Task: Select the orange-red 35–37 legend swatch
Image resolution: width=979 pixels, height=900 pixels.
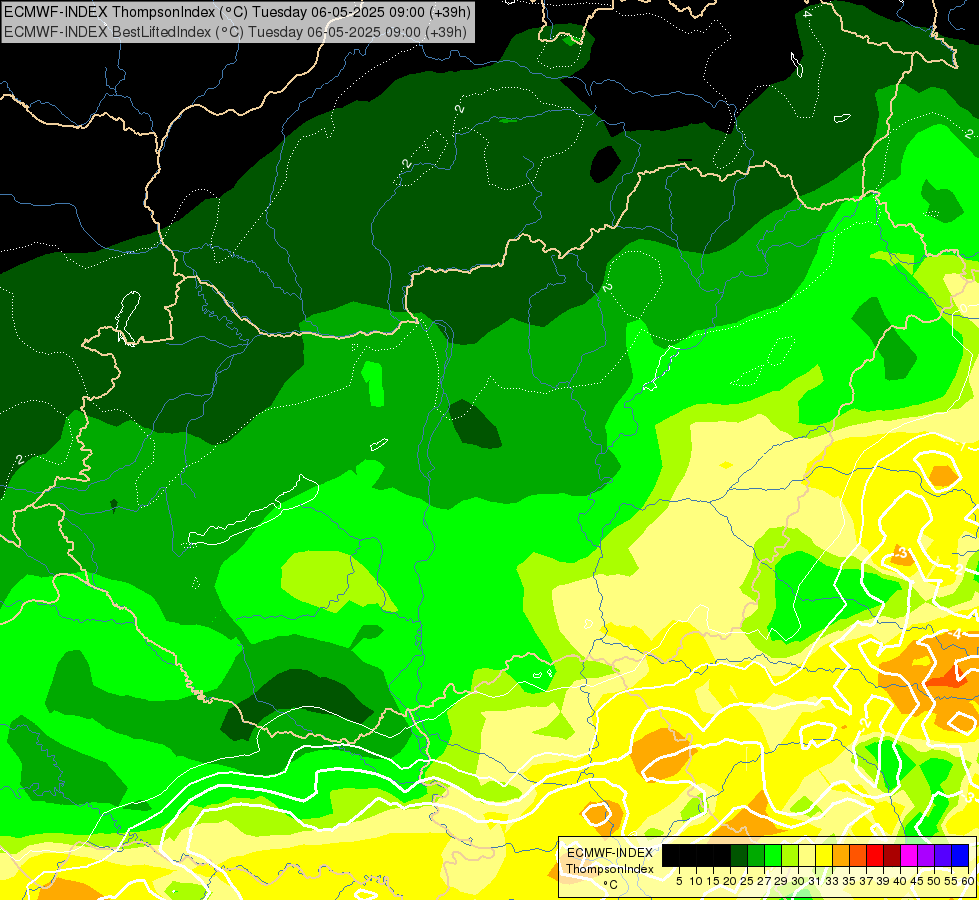Action: tap(858, 855)
